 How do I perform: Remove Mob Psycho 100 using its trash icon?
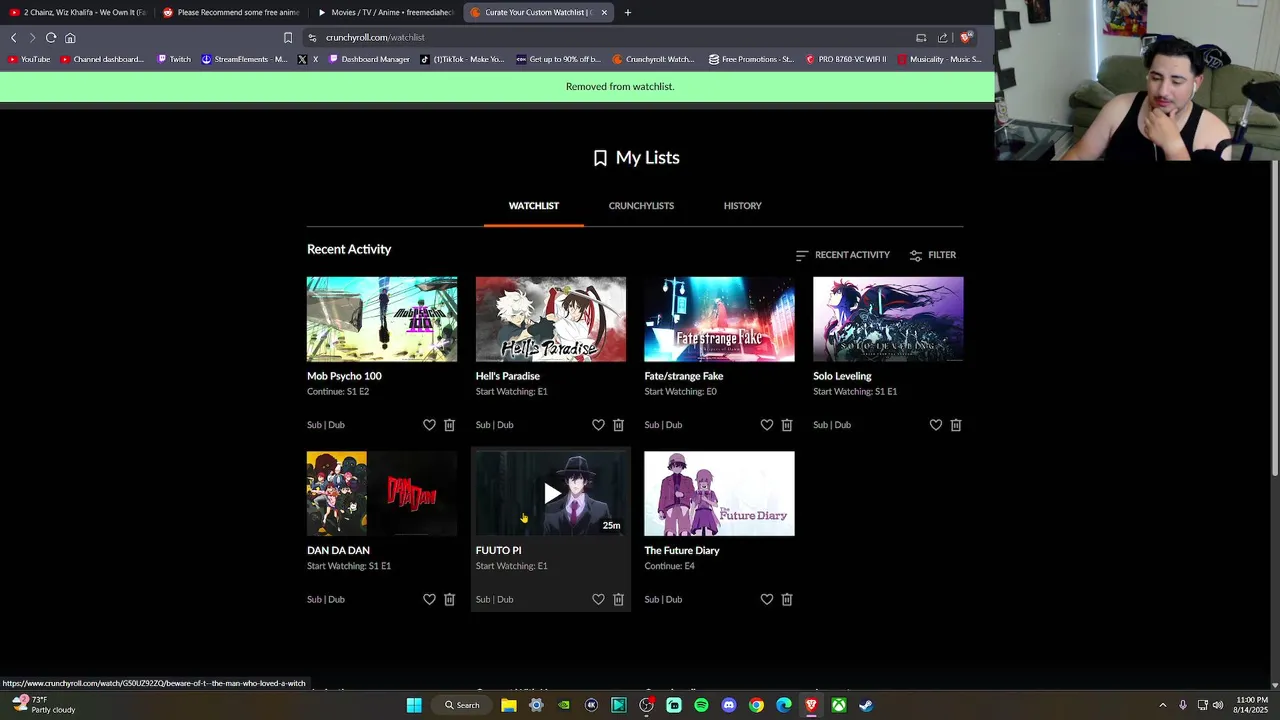pyautogui.click(x=449, y=425)
